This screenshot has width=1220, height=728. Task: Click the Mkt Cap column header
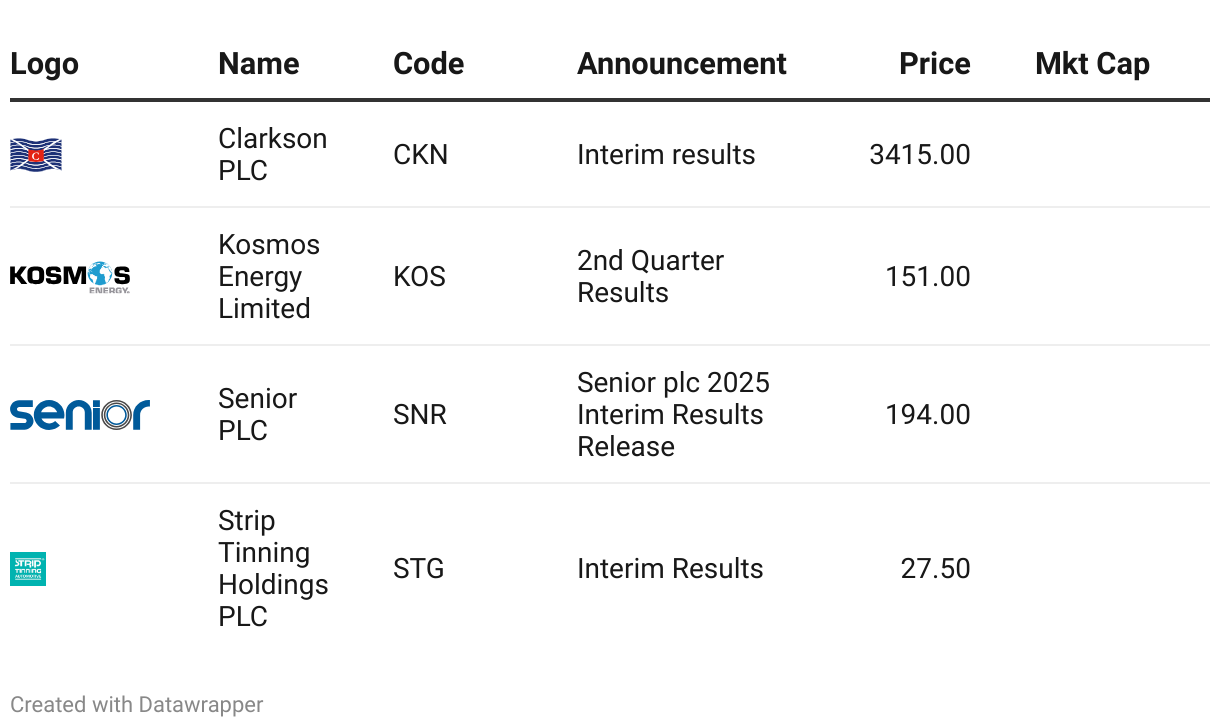click(x=1092, y=64)
